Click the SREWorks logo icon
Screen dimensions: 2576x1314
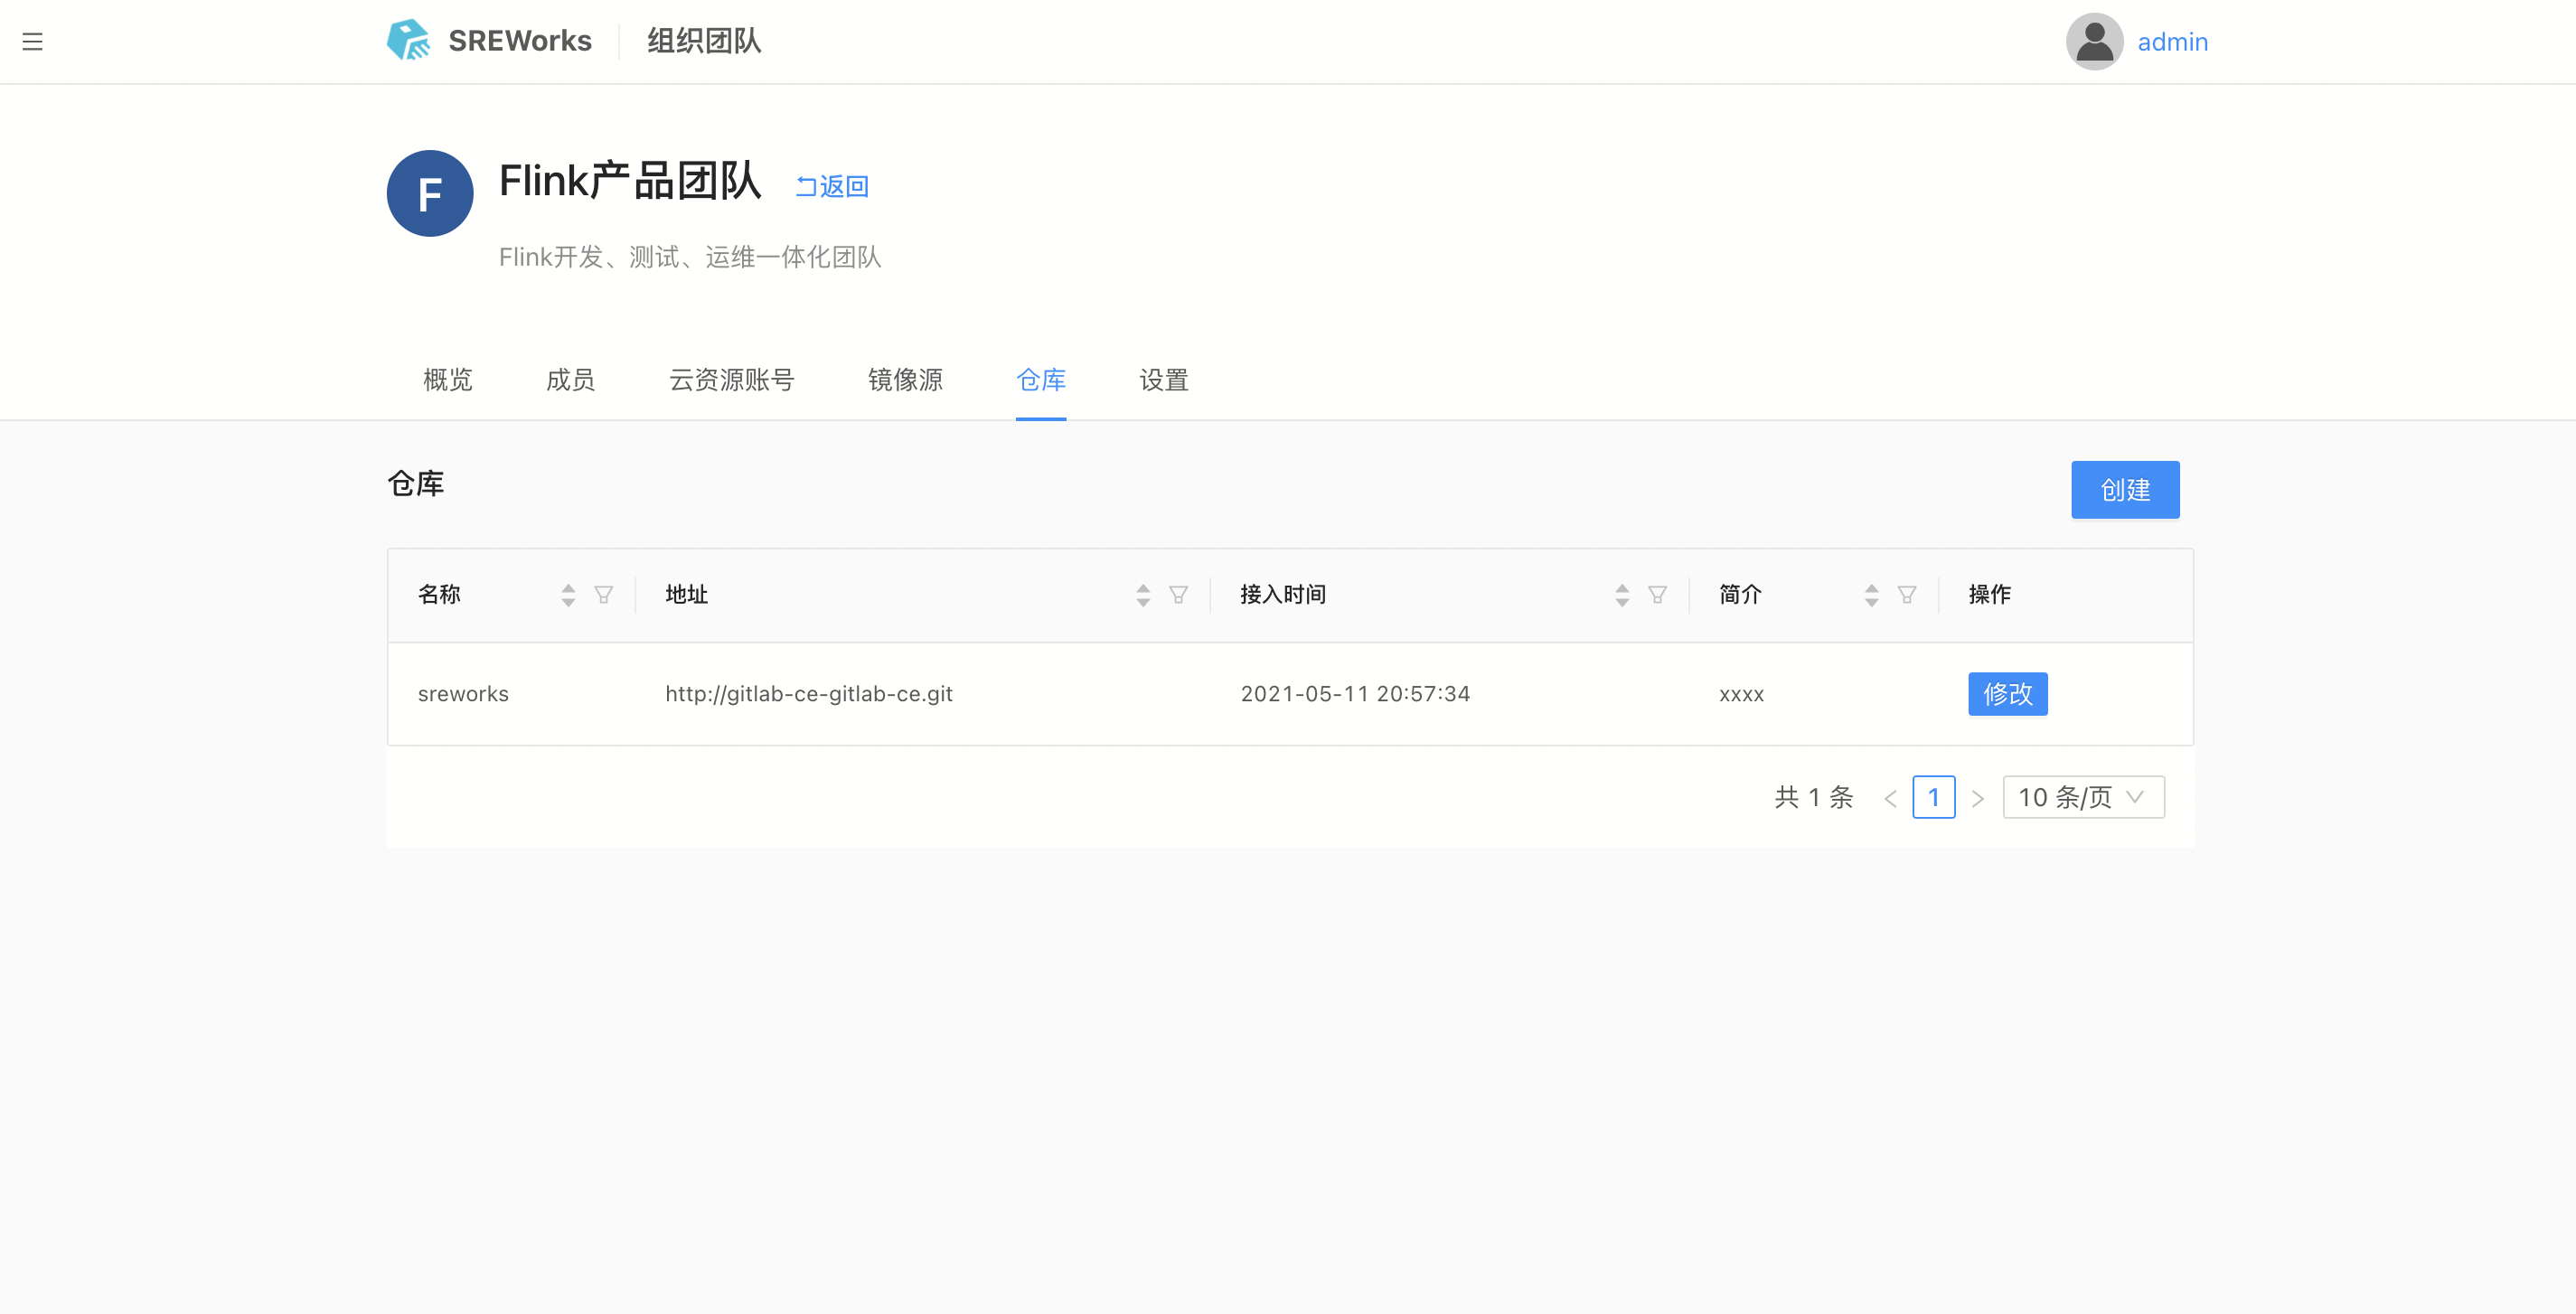click(x=408, y=41)
